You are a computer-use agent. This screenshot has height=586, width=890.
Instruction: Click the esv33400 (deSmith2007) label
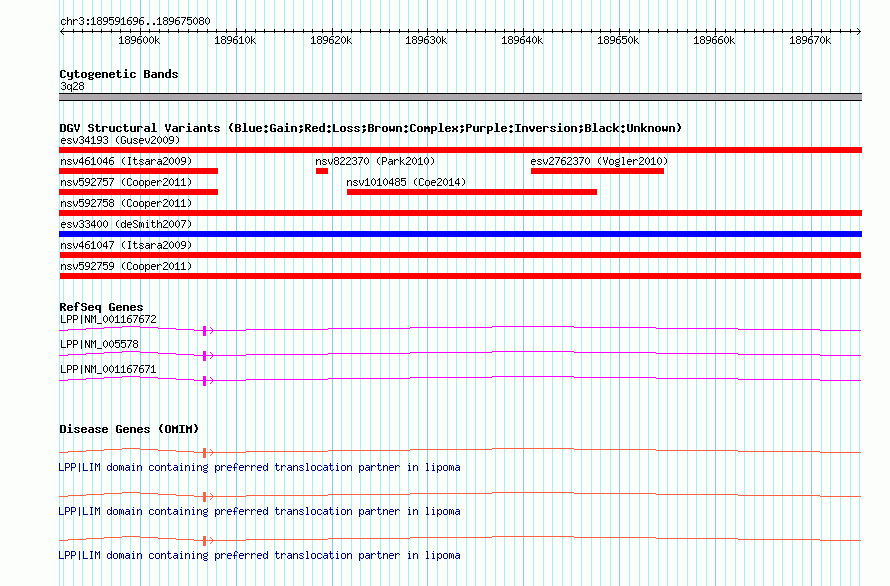[126, 224]
